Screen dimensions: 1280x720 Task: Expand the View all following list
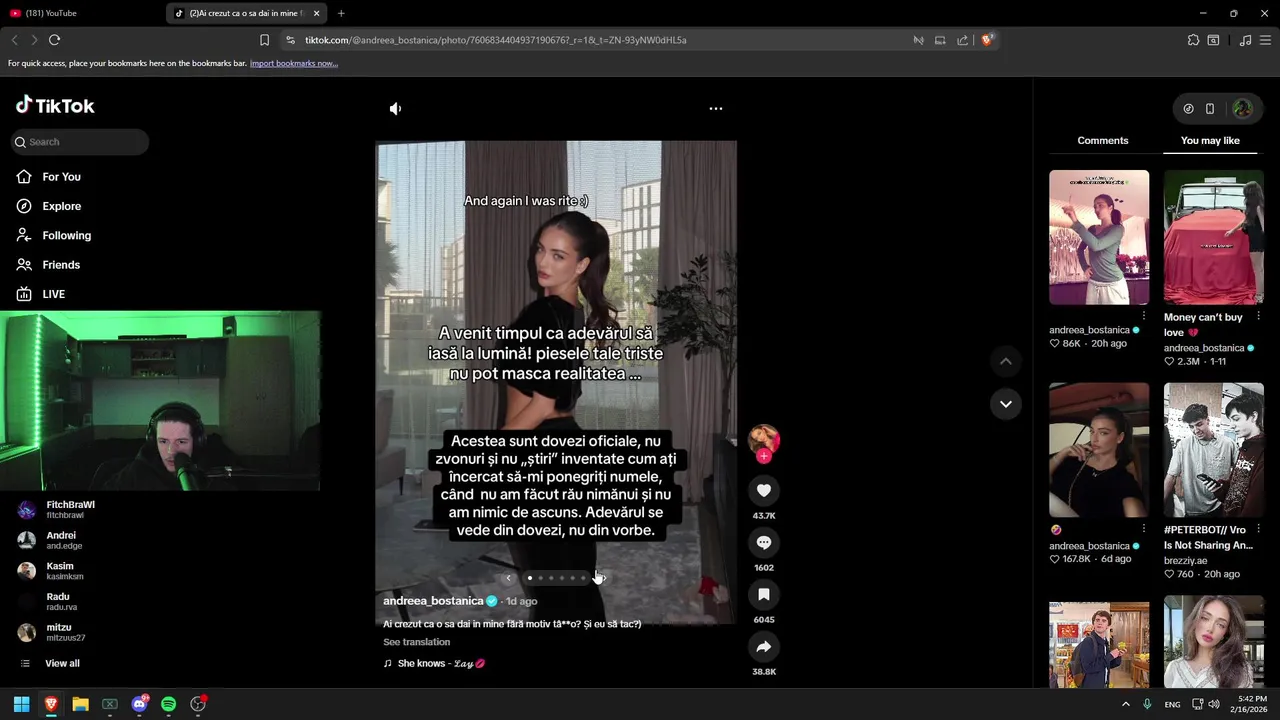click(50, 664)
